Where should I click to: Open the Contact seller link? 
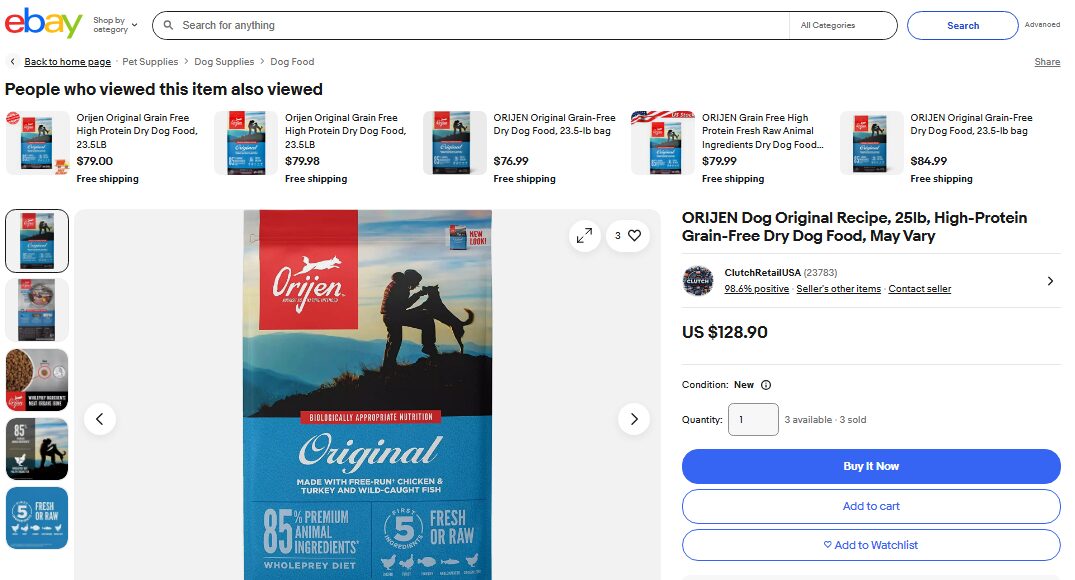click(x=919, y=289)
